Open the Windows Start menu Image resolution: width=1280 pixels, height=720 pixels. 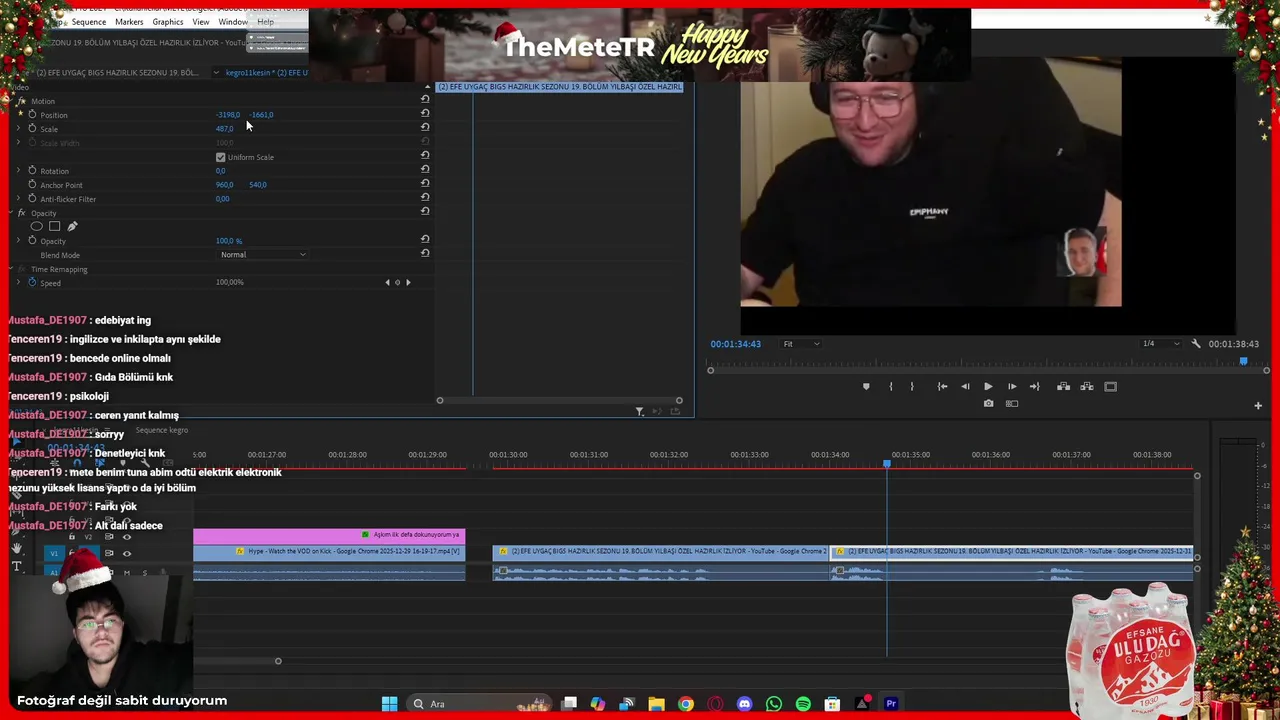pos(389,703)
